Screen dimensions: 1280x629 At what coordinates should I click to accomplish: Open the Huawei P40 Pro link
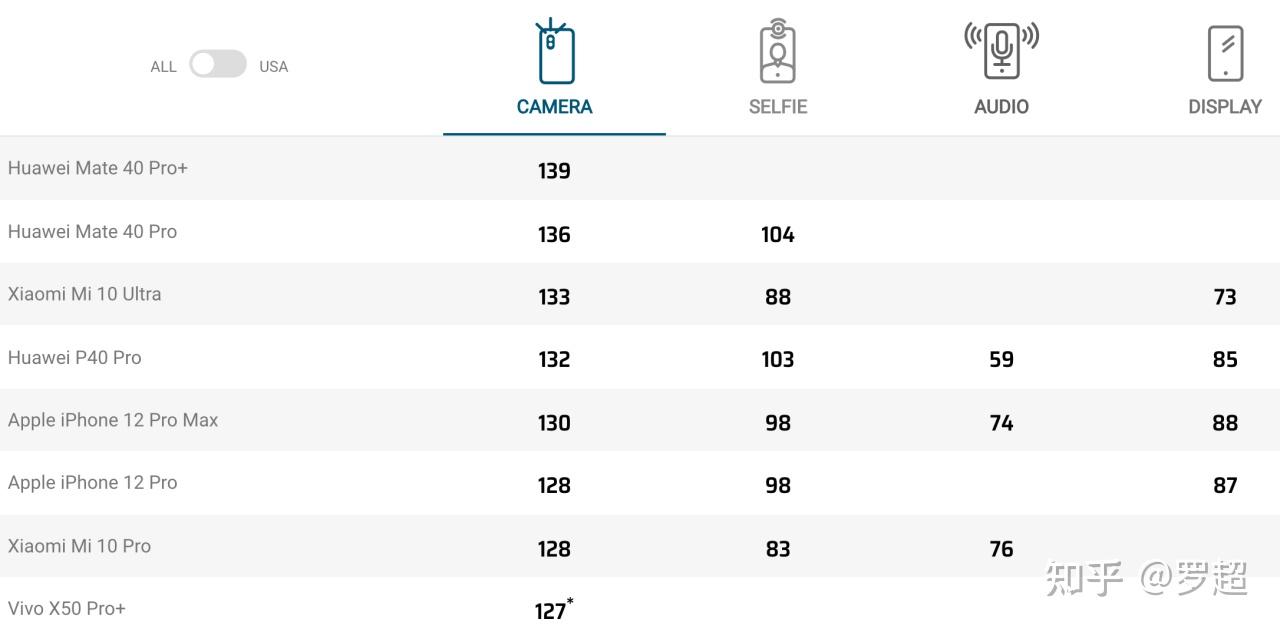coord(75,357)
